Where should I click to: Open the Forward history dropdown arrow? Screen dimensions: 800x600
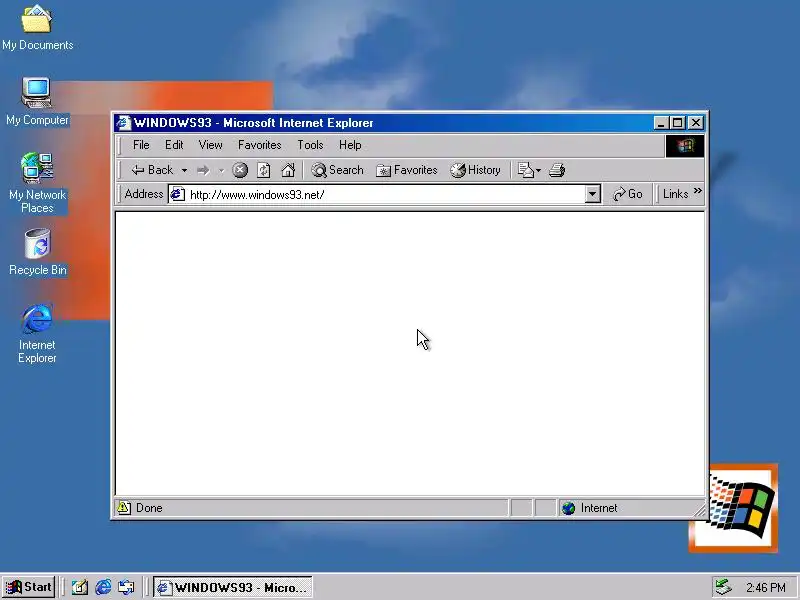221,170
